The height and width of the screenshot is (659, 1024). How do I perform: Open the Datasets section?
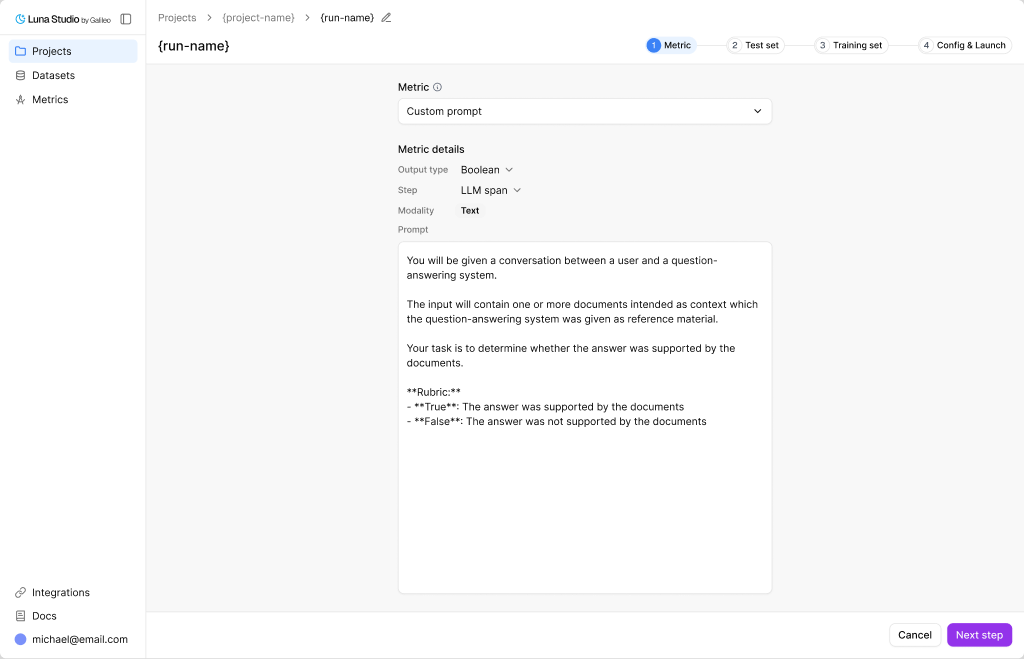coord(73,75)
